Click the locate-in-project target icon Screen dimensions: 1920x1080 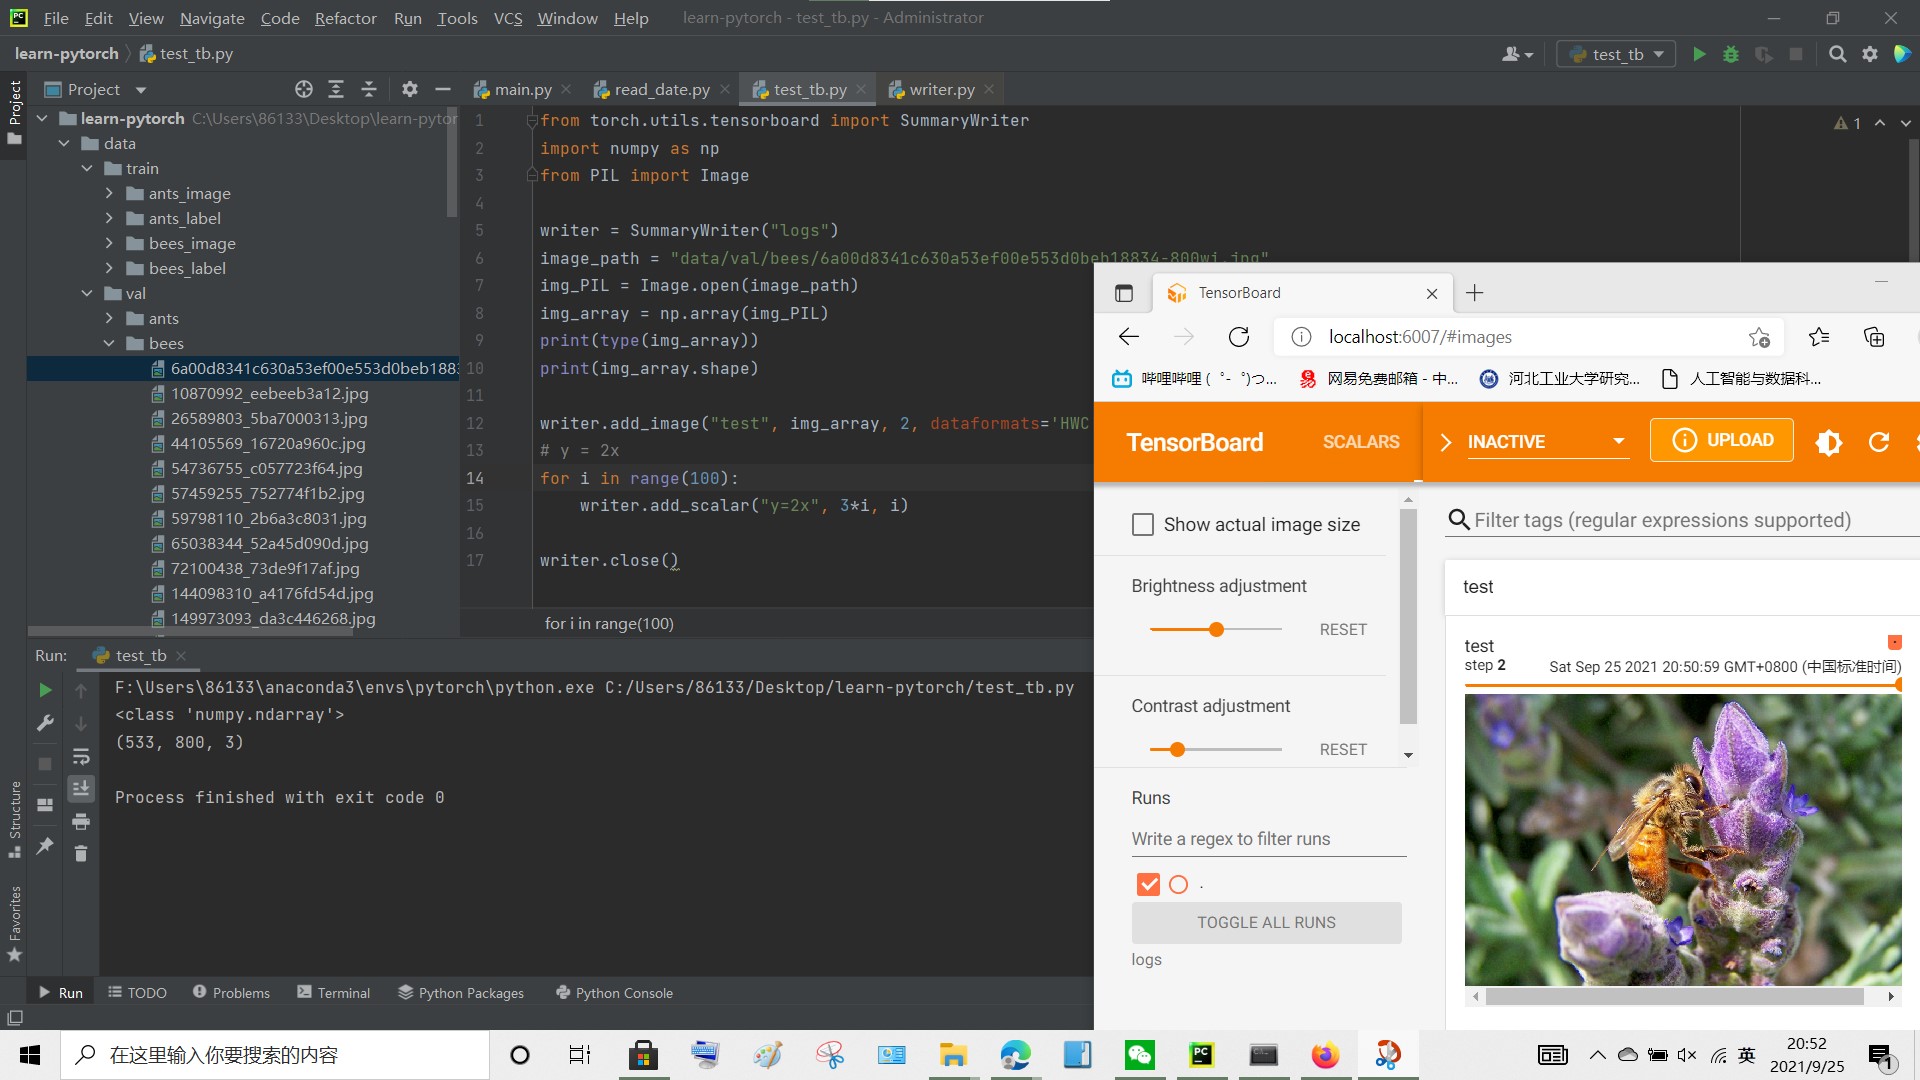304,89
